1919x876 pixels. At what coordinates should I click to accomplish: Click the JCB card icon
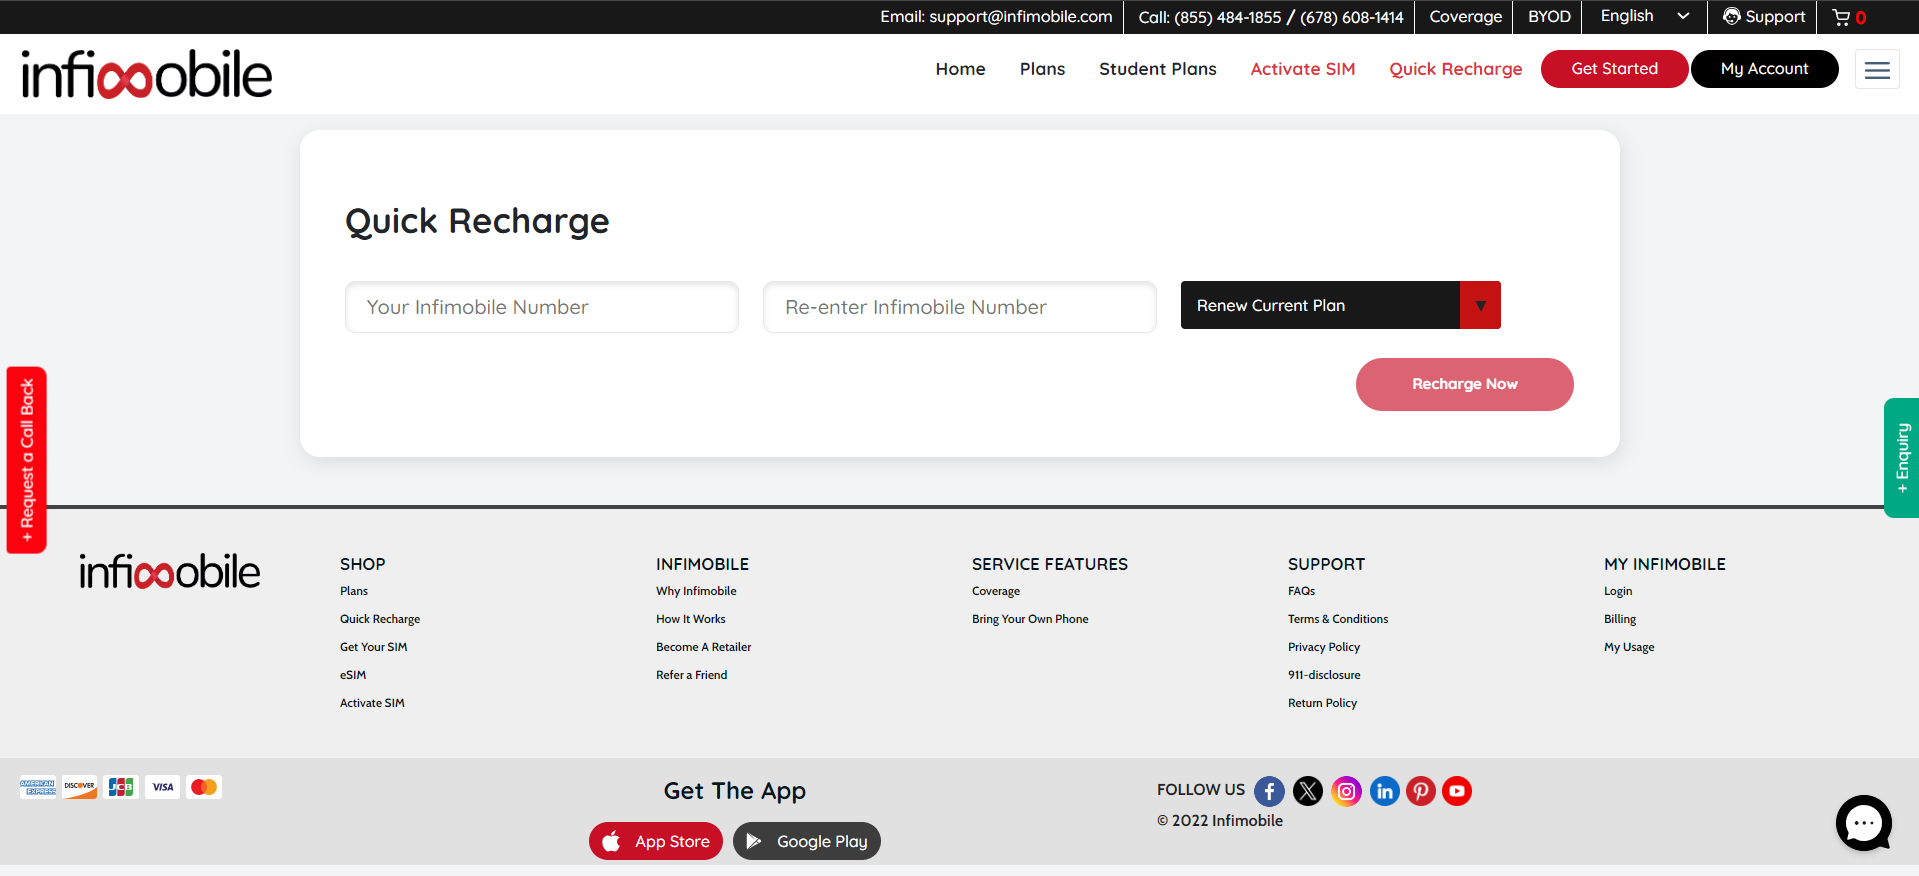[x=121, y=787]
